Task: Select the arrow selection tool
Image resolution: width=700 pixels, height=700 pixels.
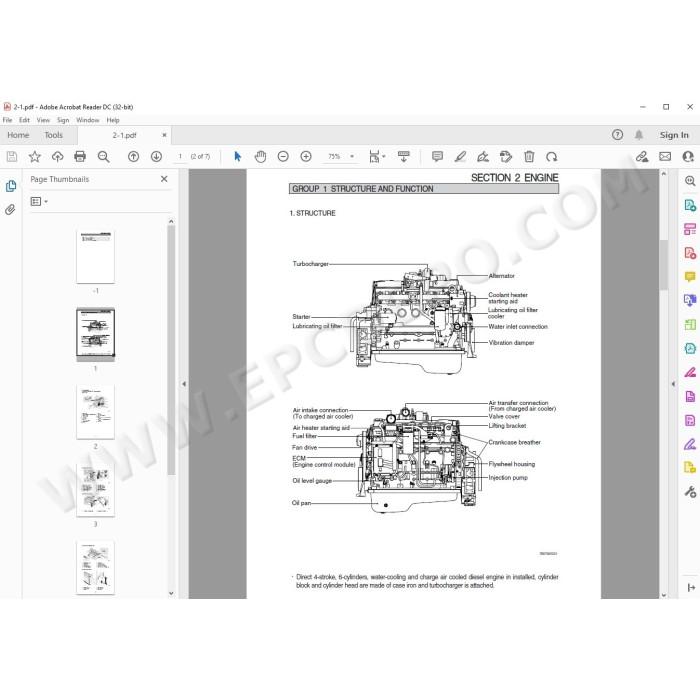Action: (x=238, y=157)
